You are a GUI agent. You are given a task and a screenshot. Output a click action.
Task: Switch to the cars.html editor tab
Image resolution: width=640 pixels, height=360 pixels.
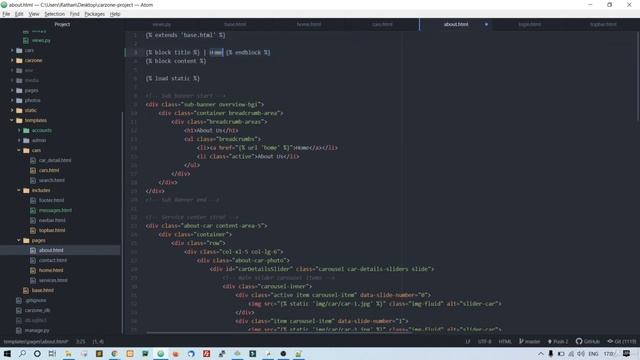[x=382, y=24]
